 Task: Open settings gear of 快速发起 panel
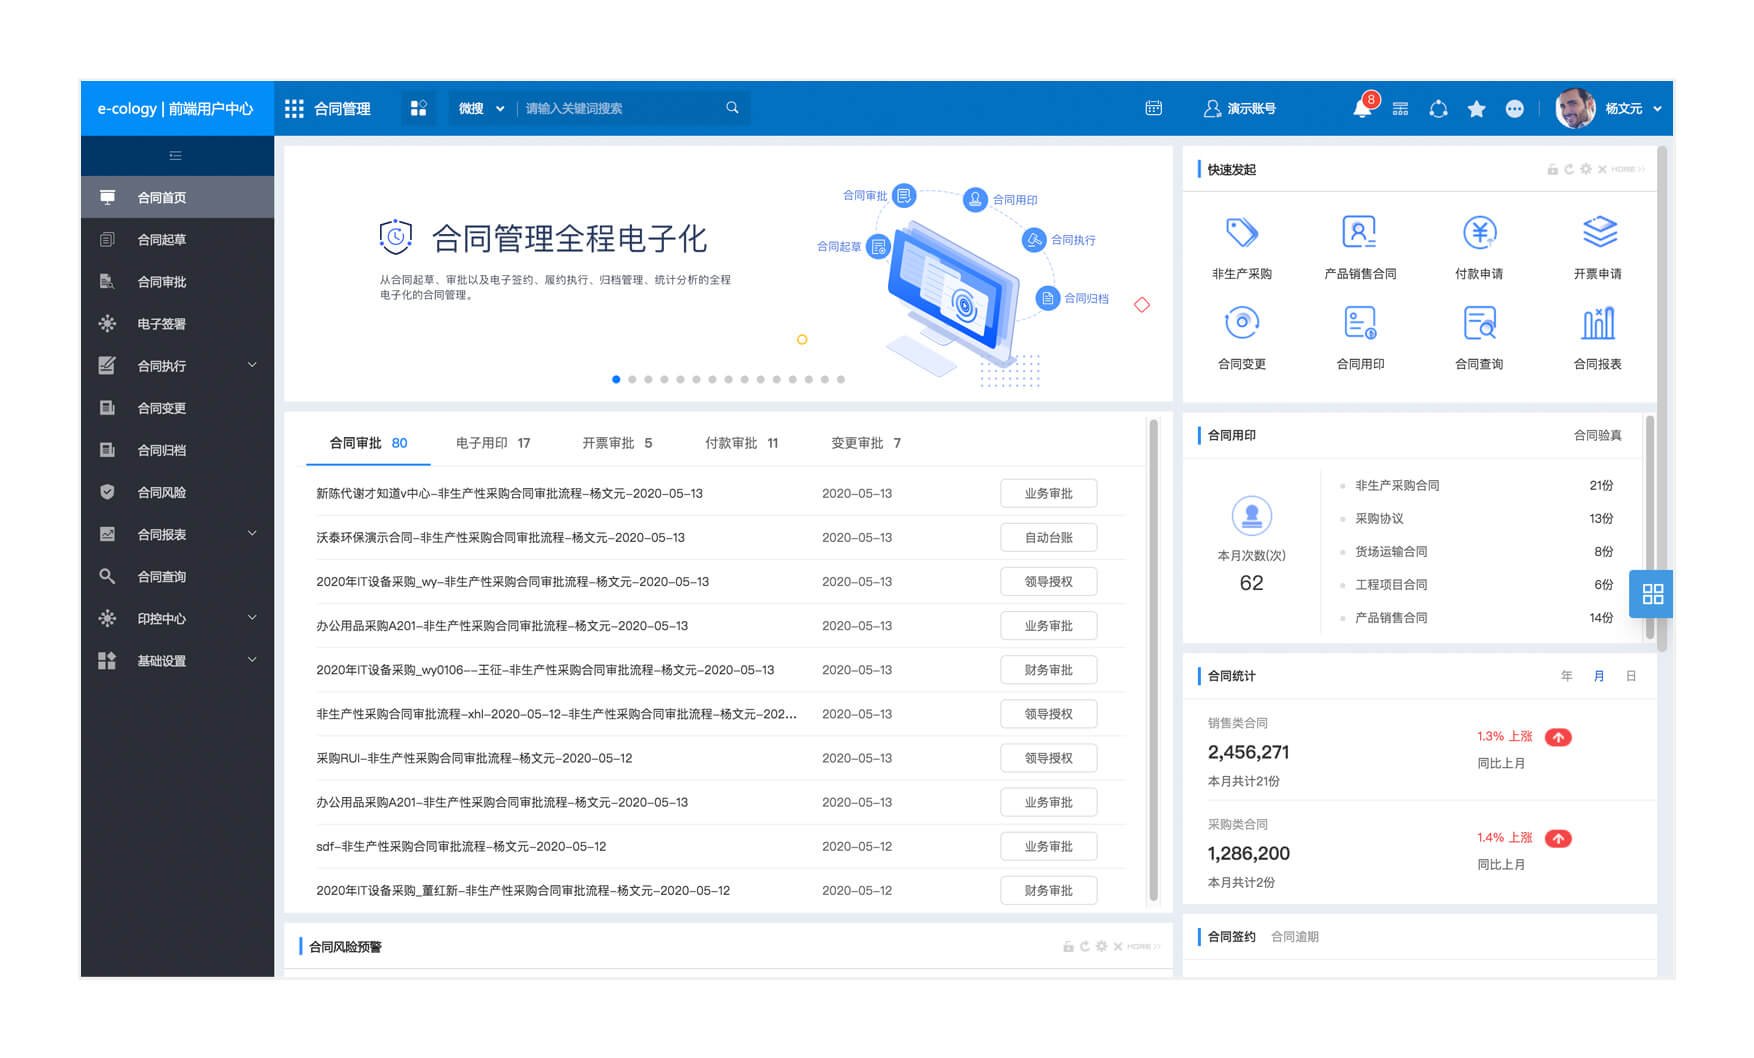click(1585, 170)
